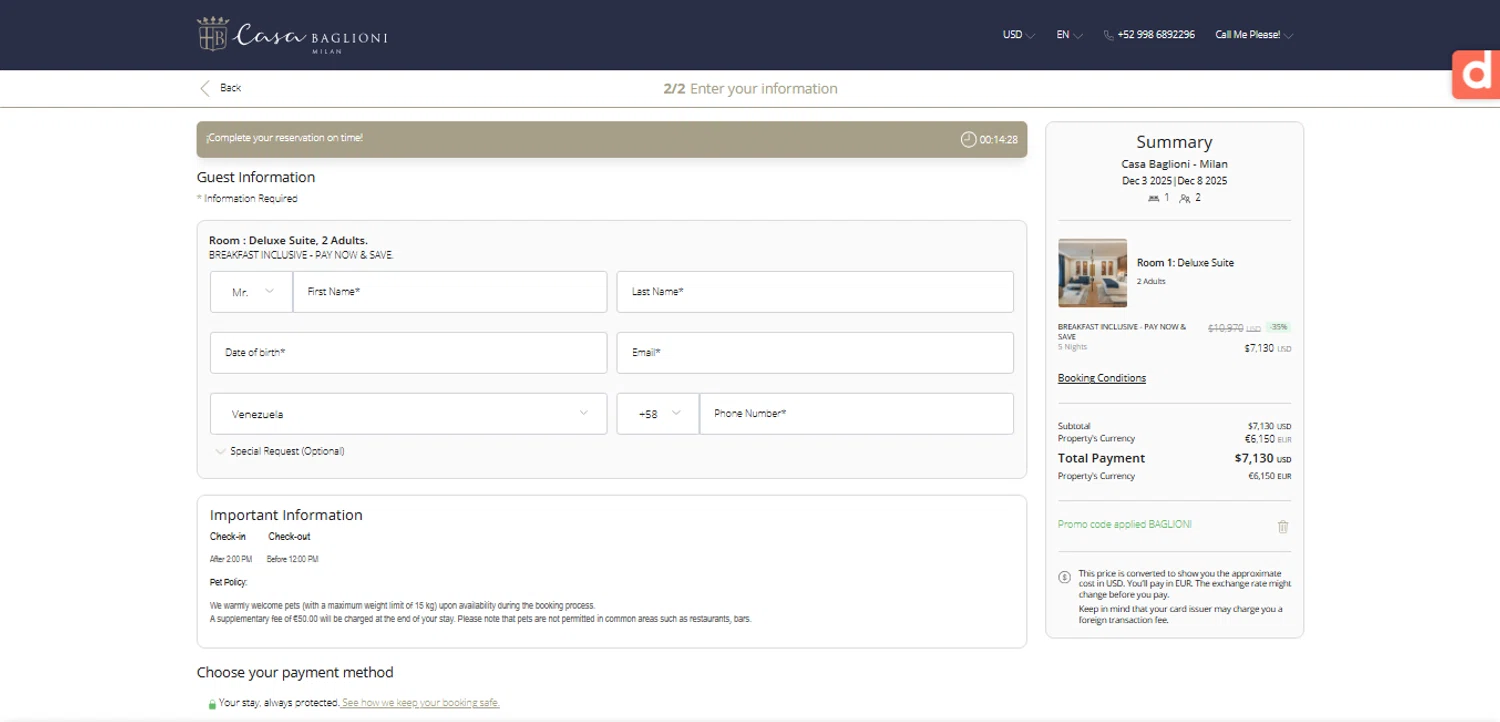Open See how we keep your booking safe
Viewport: 1500px width, 722px height.
click(420, 703)
